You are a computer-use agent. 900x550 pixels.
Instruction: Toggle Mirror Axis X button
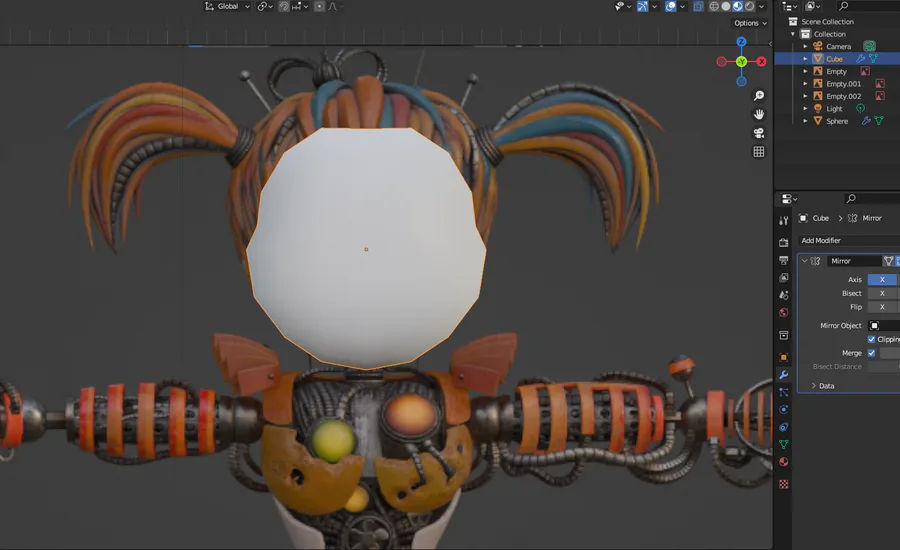pyautogui.click(x=882, y=280)
